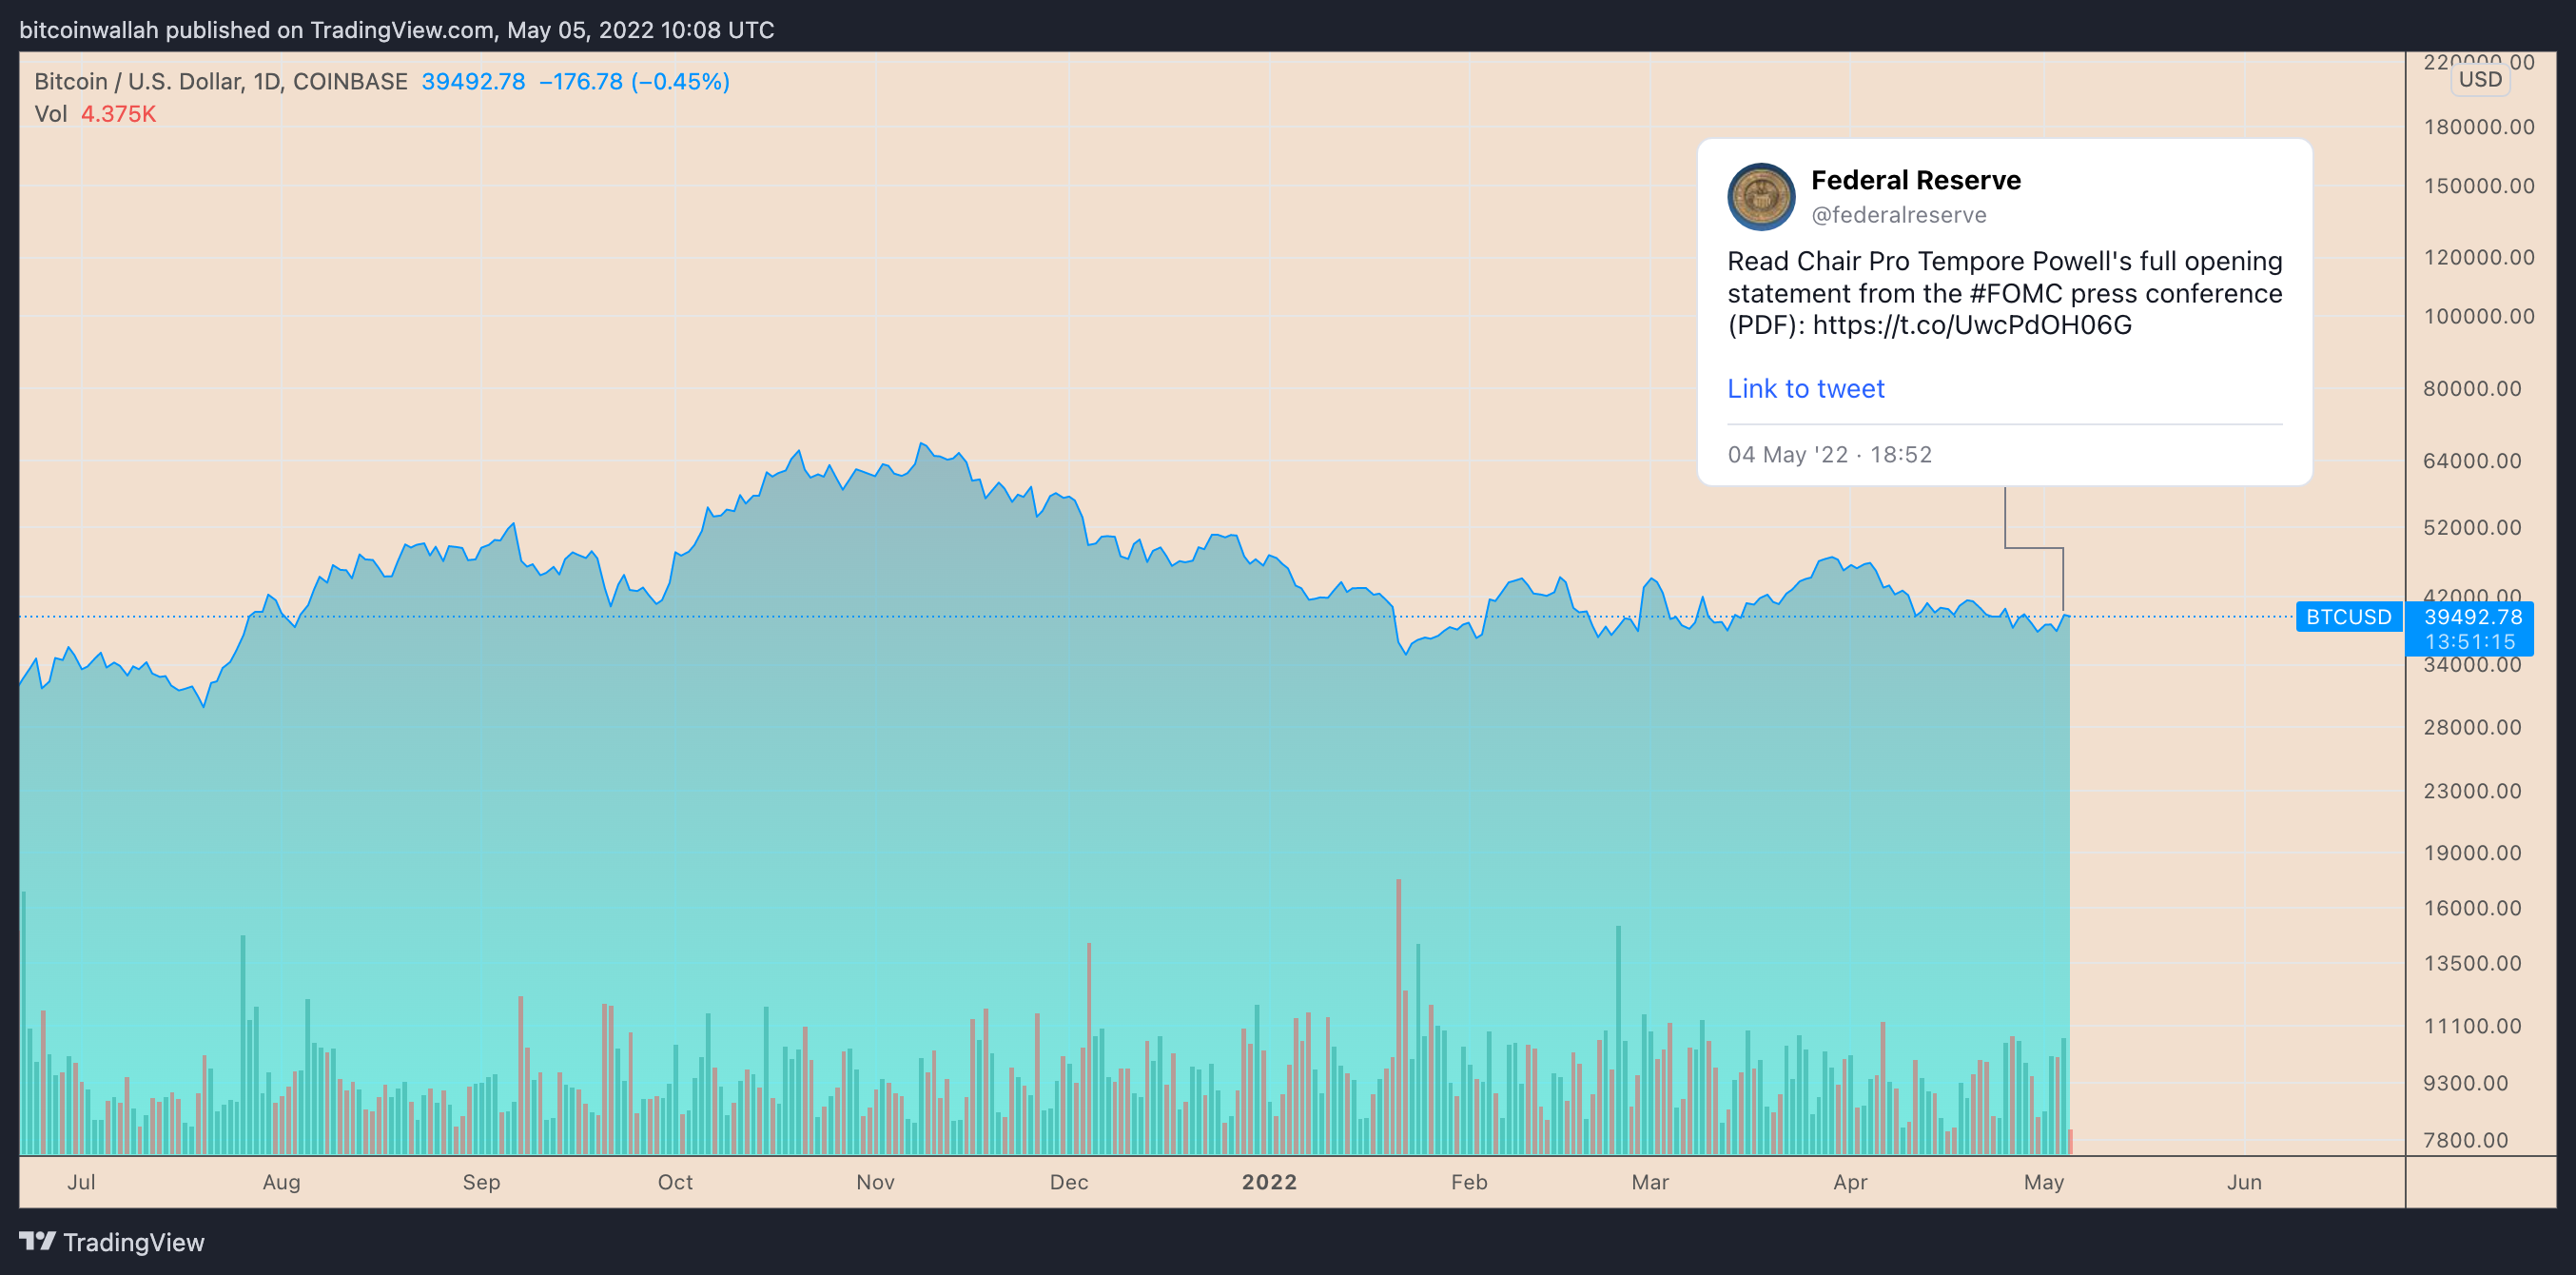
Task: Click the 2022 year marker on time axis
Action: tap(1269, 1182)
